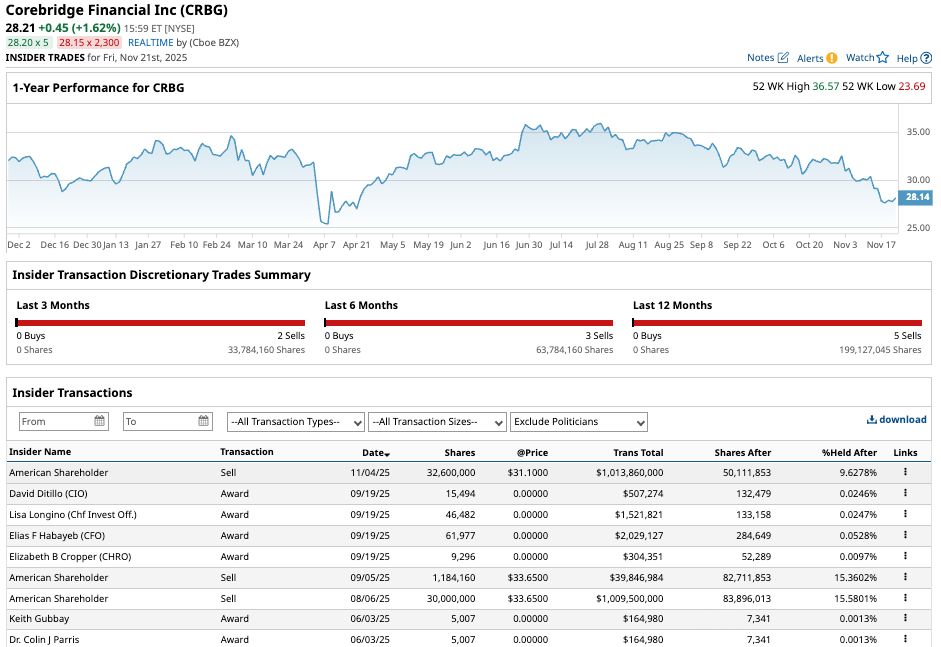This screenshot has width=941, height=647.
Task: Expand the All Transaction Sizes dropdown
Action: tap(437, 422)
